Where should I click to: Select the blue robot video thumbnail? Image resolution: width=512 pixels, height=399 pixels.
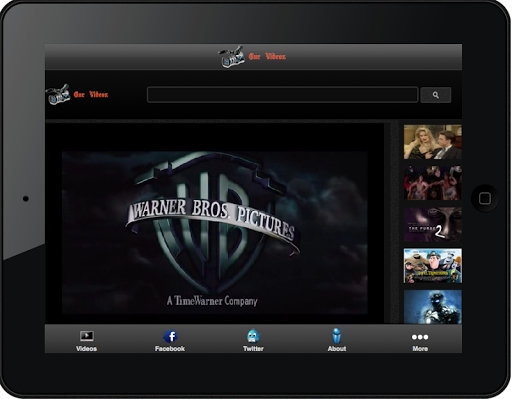(x=433, y=307)
